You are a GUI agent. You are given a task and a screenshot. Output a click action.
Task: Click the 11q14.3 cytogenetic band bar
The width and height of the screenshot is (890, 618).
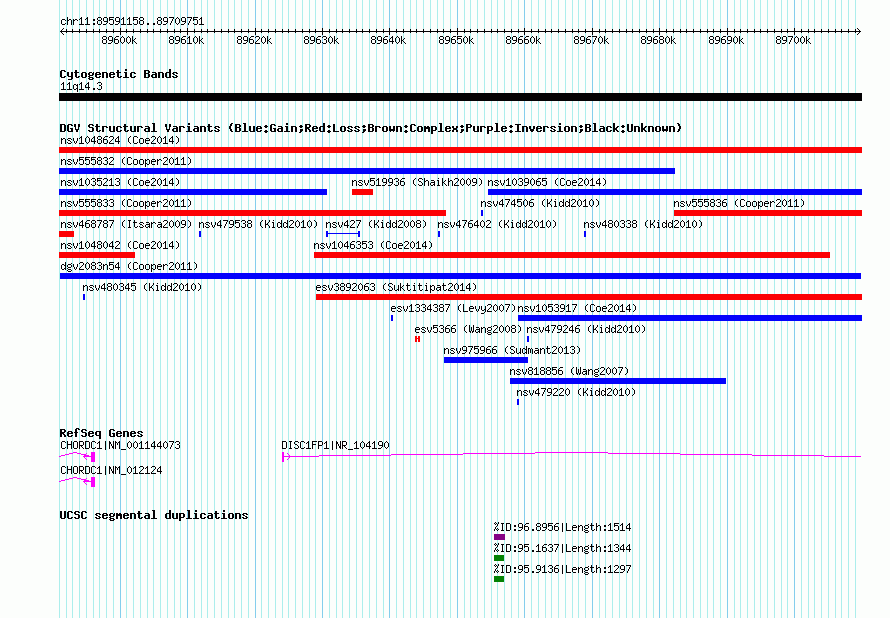click(460, 97)
